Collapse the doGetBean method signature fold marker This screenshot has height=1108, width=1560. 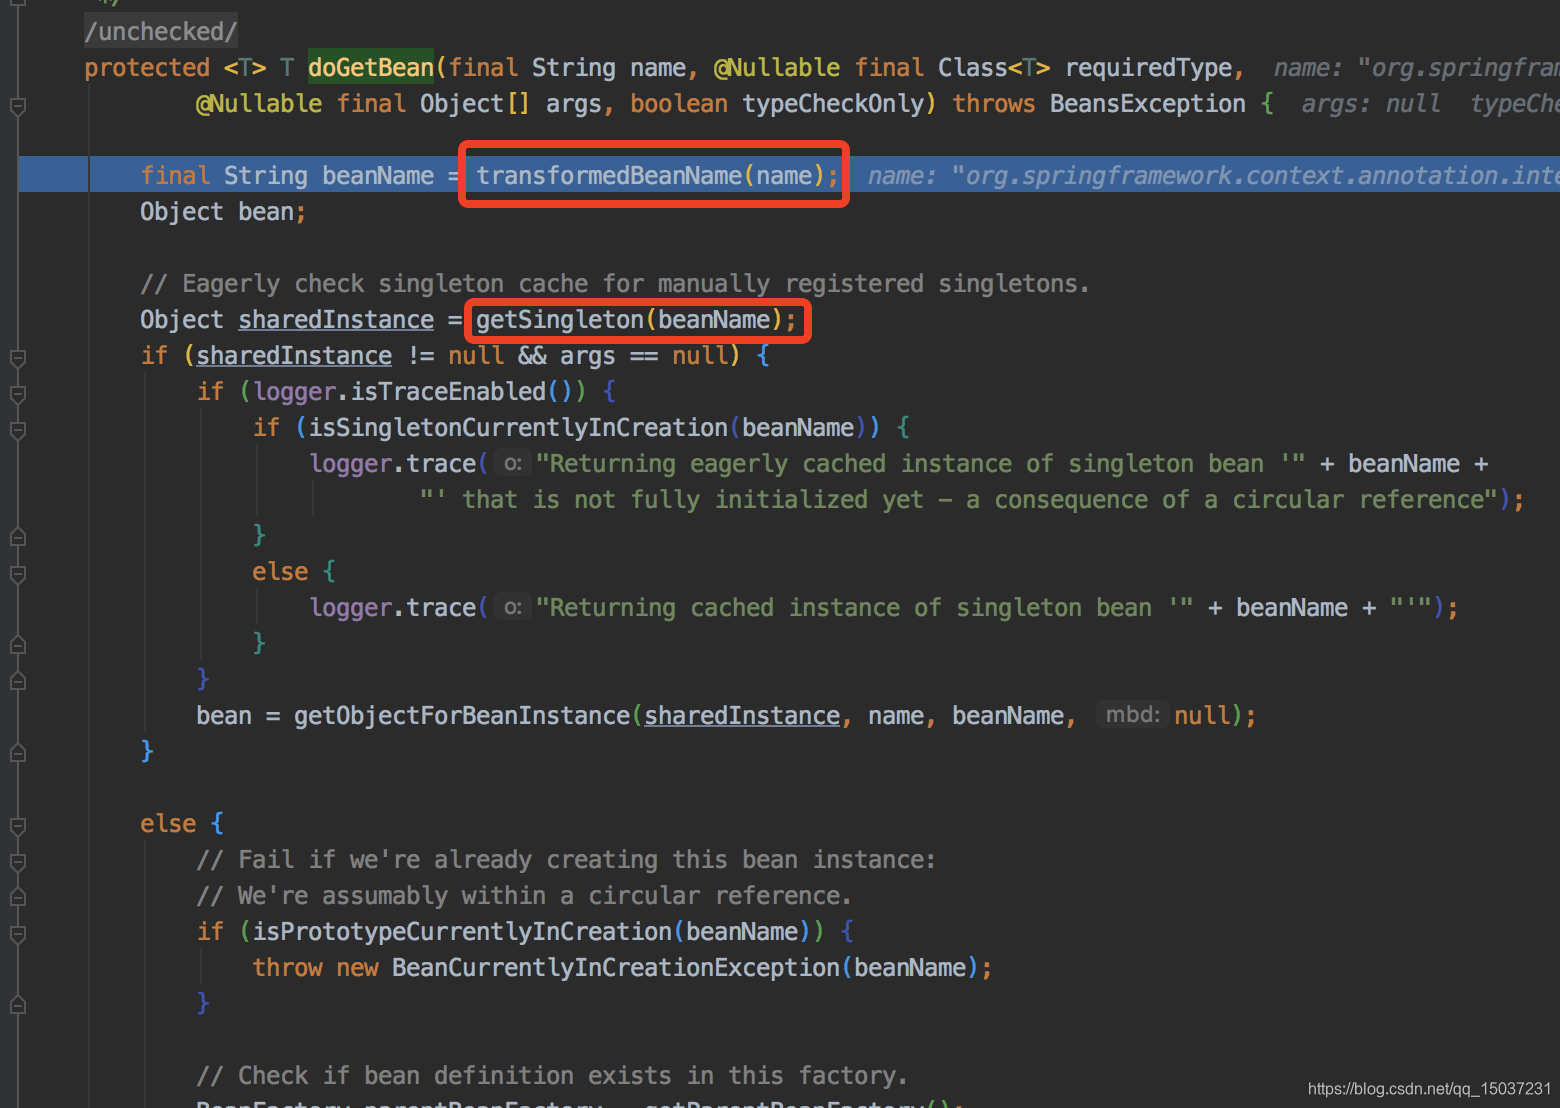17,105
